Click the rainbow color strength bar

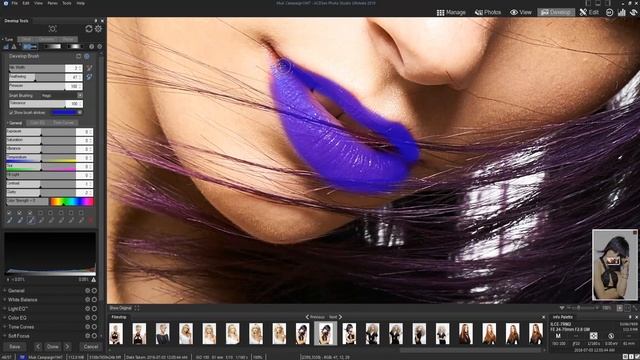point(71,201)
